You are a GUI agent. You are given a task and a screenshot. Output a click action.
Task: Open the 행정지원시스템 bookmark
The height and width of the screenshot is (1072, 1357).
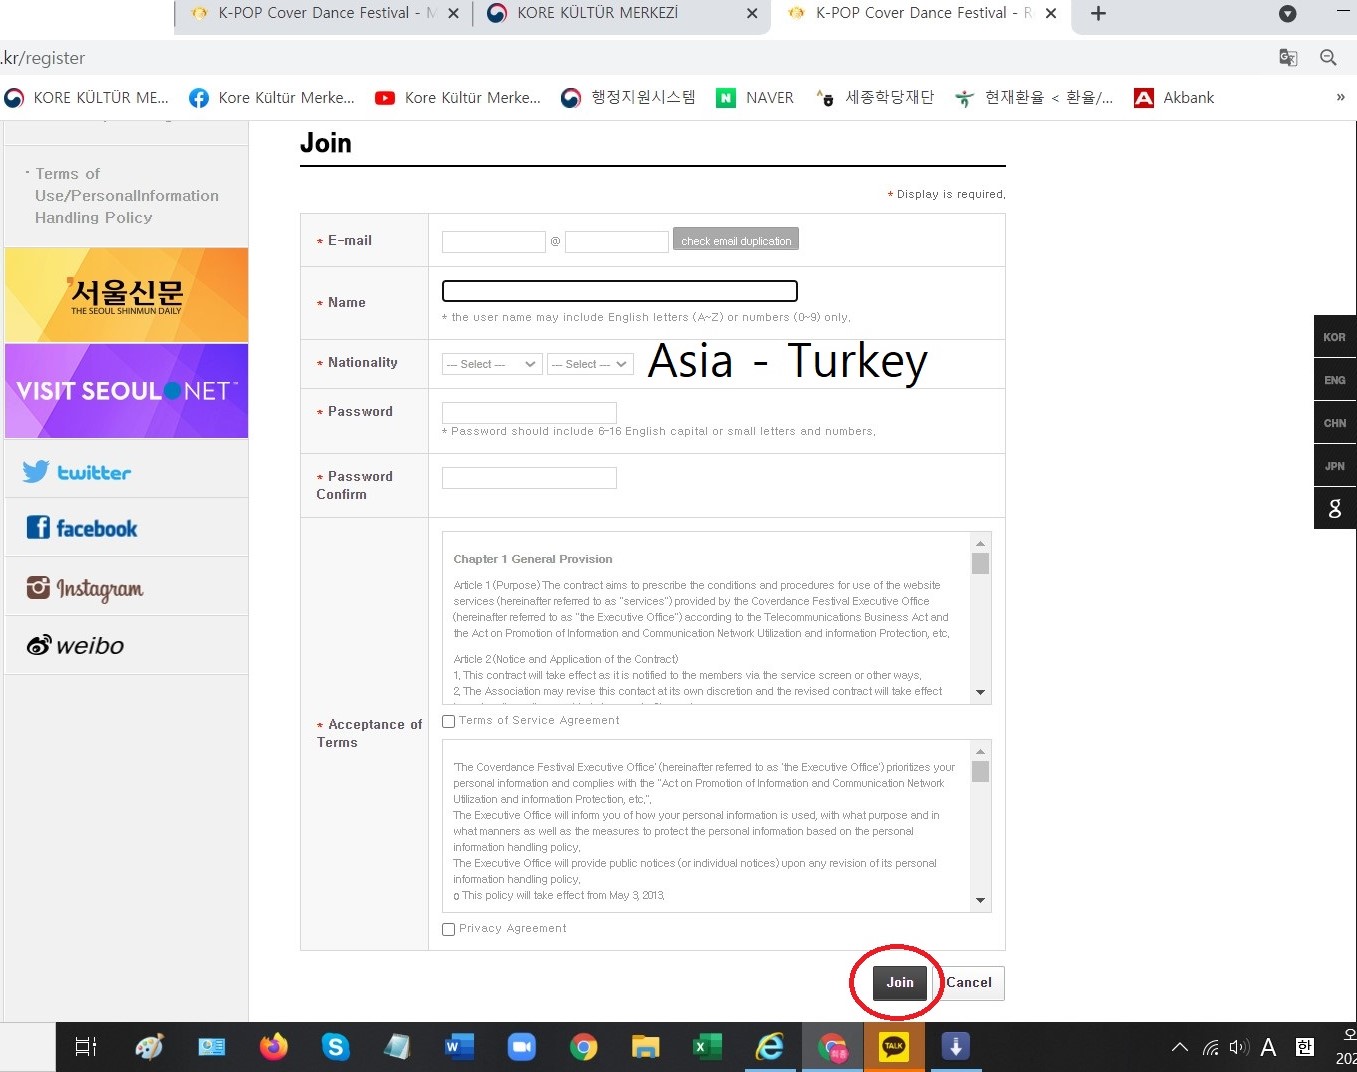click(x=628, y=97)
